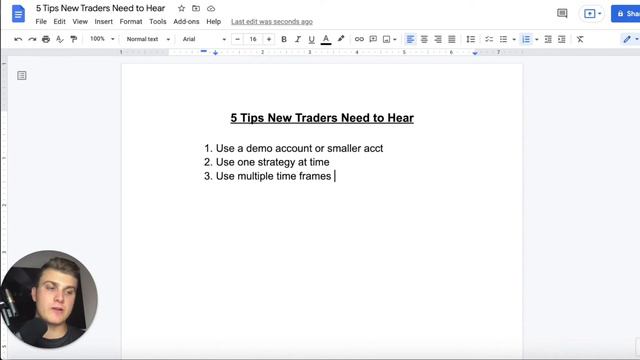Set right text alignment
Viewport: 640px width, 360px height.
[438, 39]
